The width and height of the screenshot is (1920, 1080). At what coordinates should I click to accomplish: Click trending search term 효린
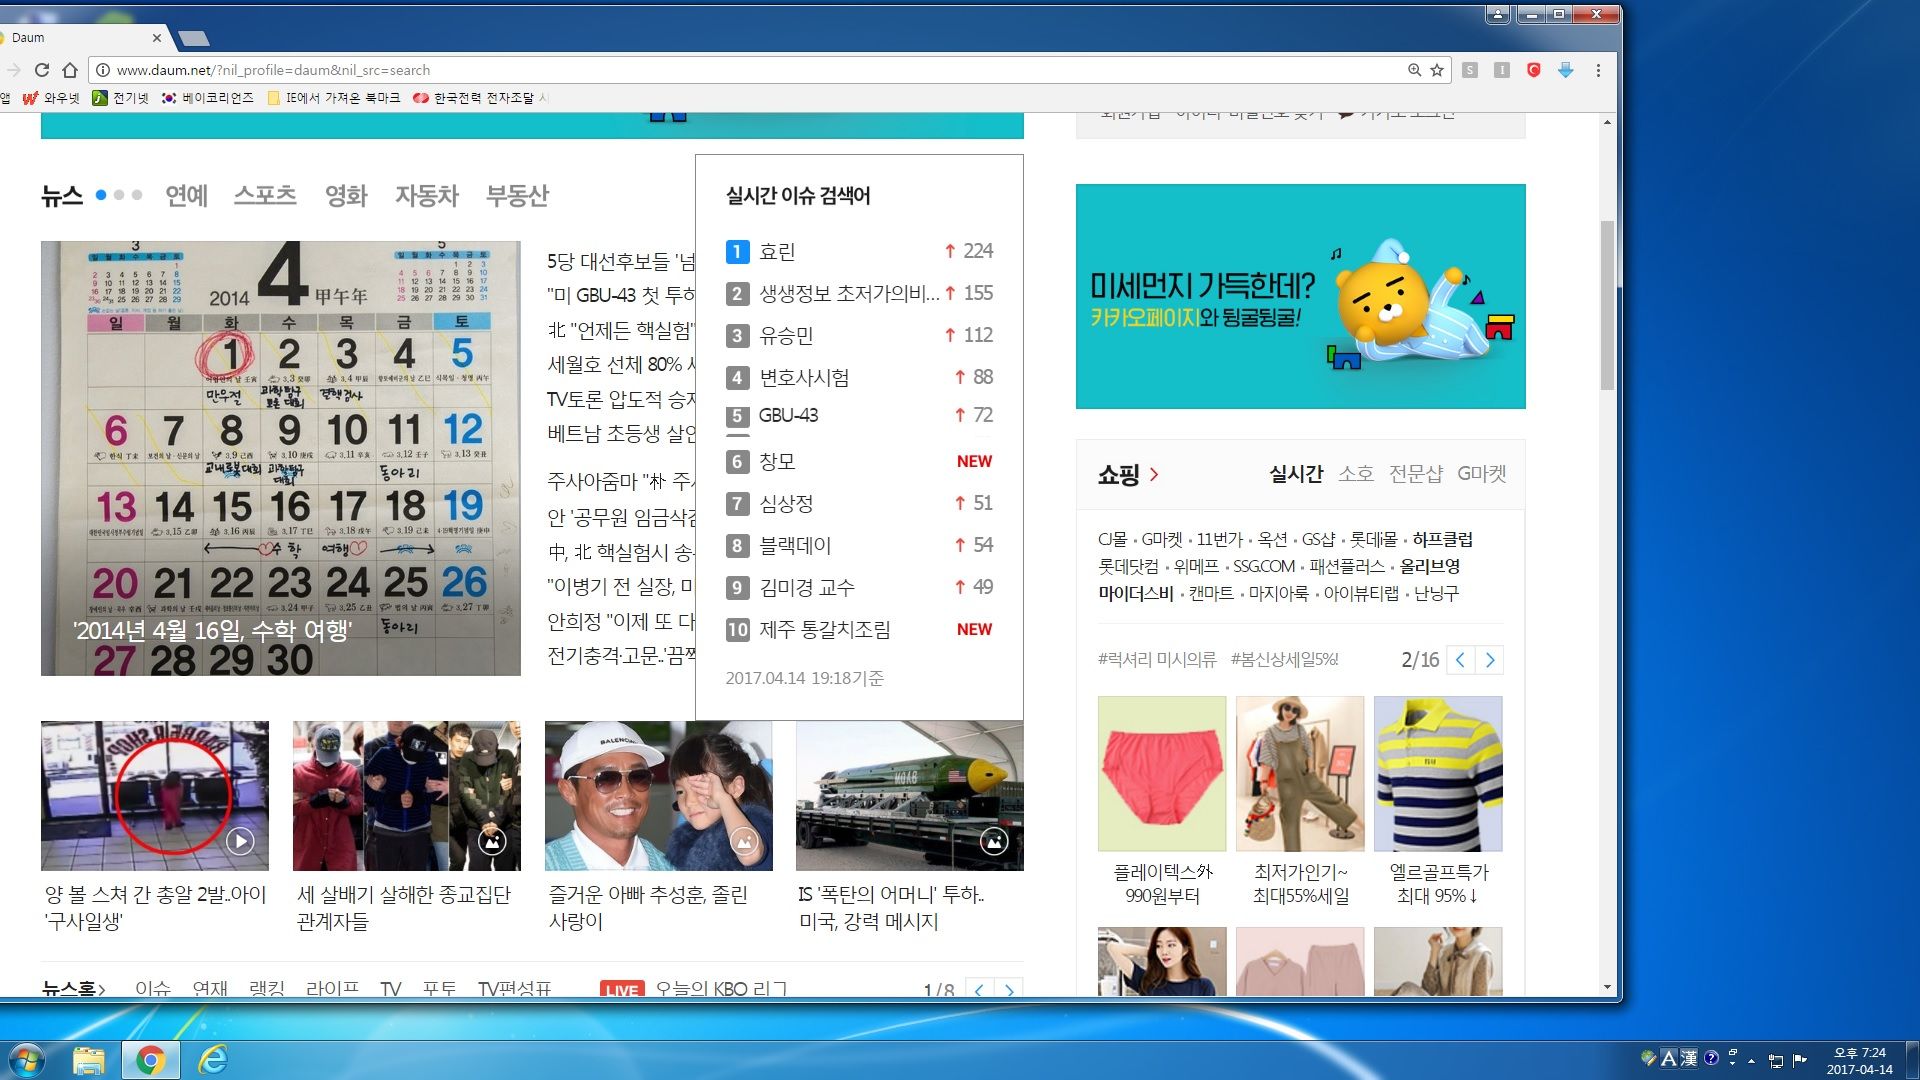click(x=777, y=252)
